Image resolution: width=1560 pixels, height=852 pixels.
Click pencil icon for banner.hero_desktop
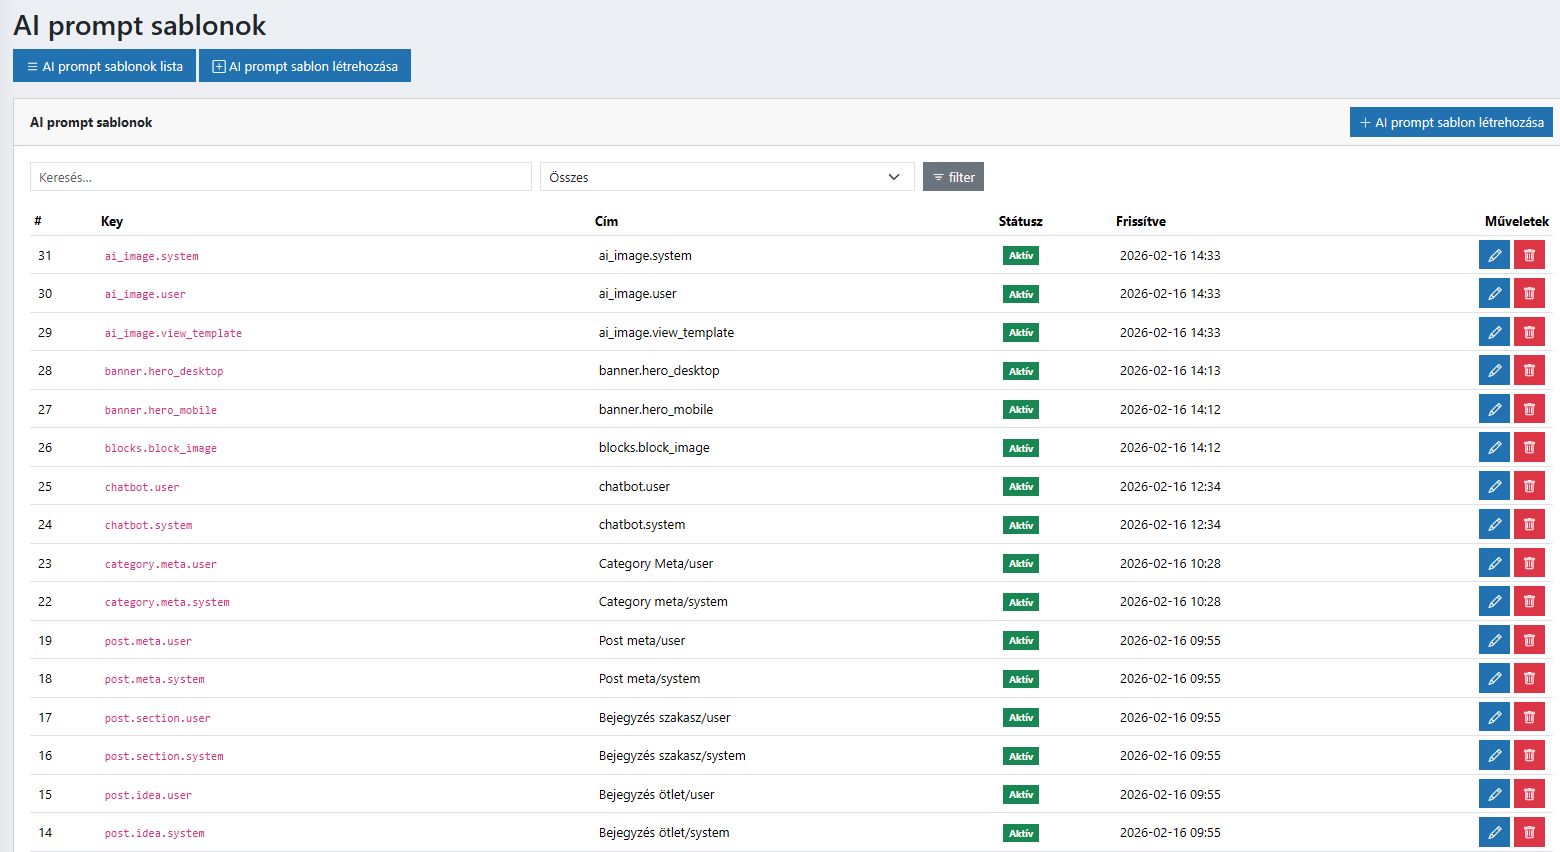click(1494, 371)
